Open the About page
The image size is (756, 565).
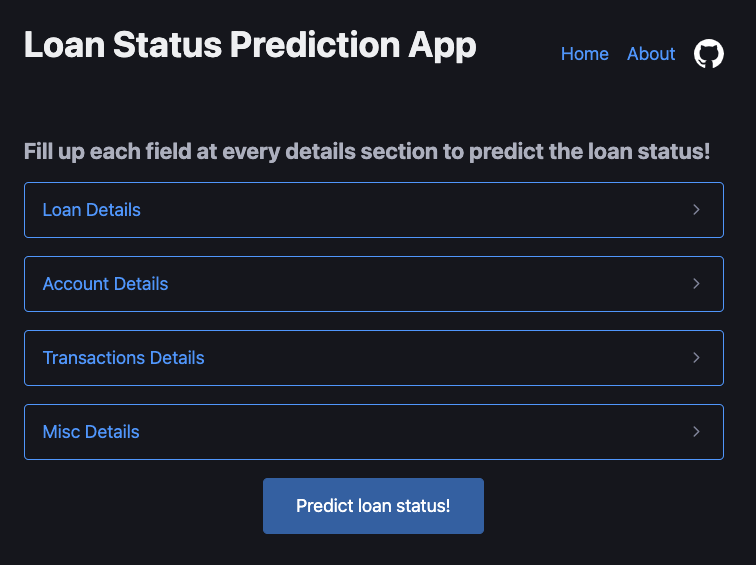(651, 54)
